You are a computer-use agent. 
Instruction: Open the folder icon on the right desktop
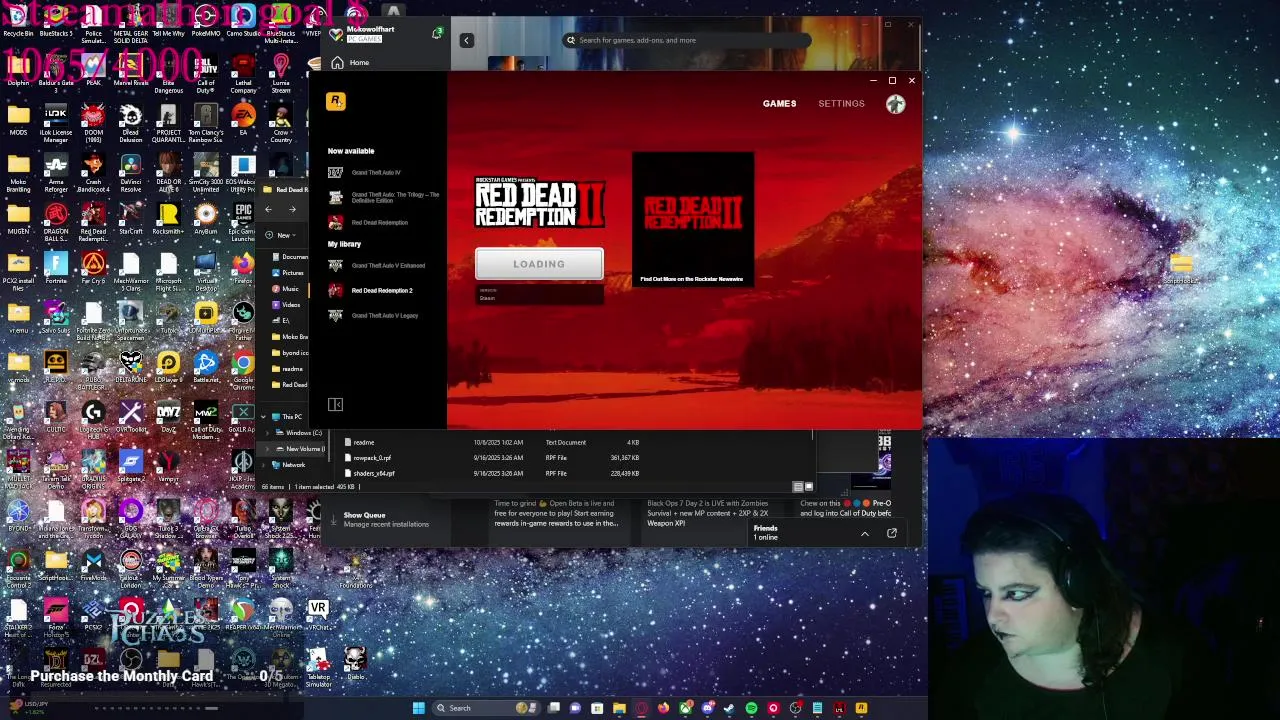pos(1181,267)
